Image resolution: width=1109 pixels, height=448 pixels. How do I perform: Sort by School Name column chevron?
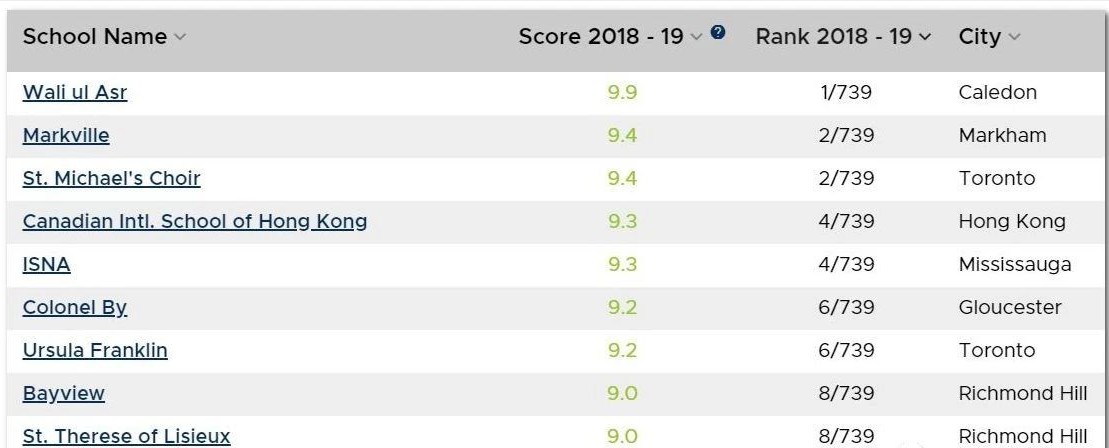point(180,37)
